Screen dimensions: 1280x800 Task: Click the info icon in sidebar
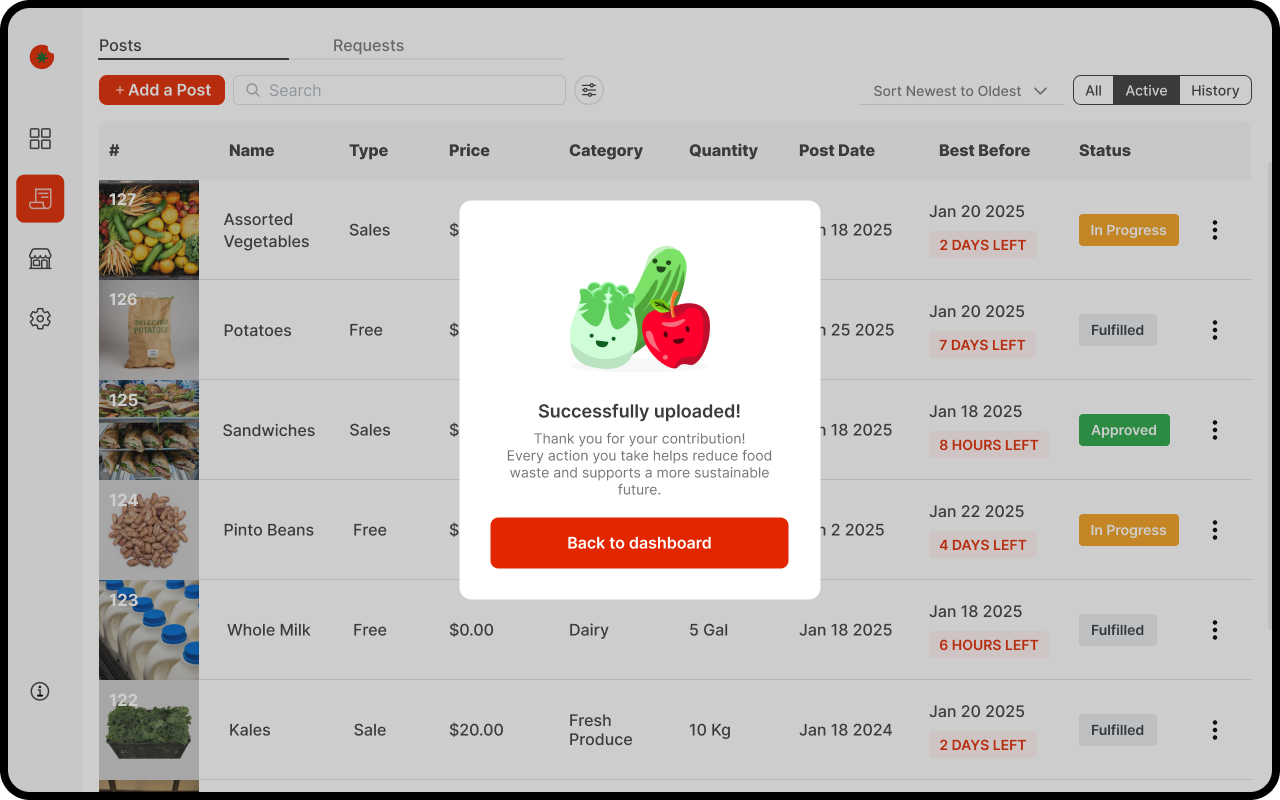point(40,691)
